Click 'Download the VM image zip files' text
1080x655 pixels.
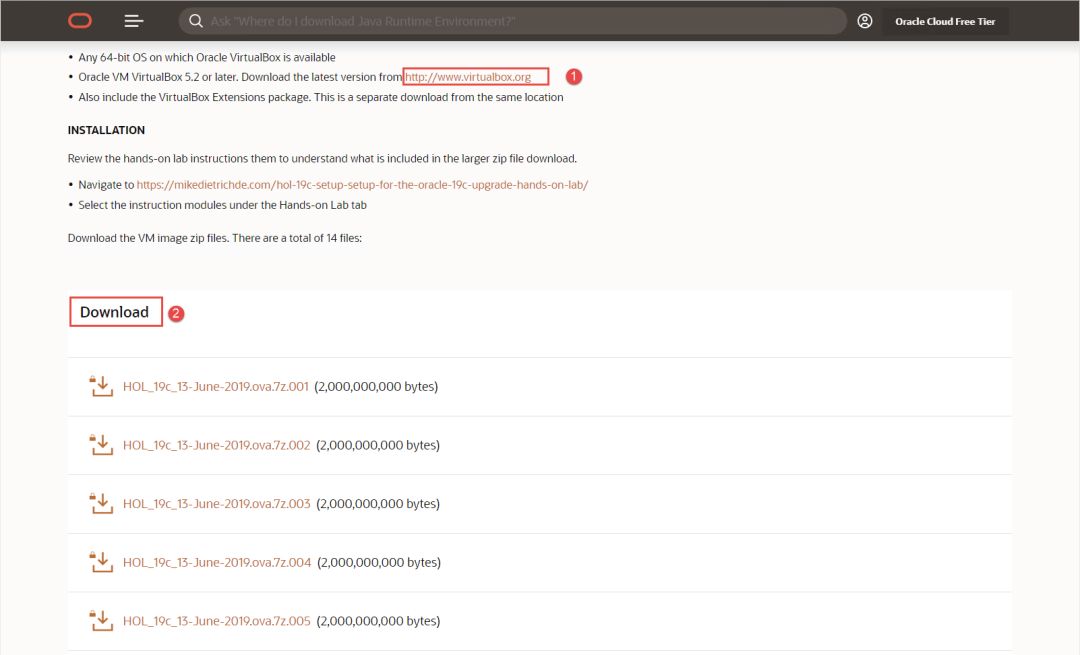215,238
